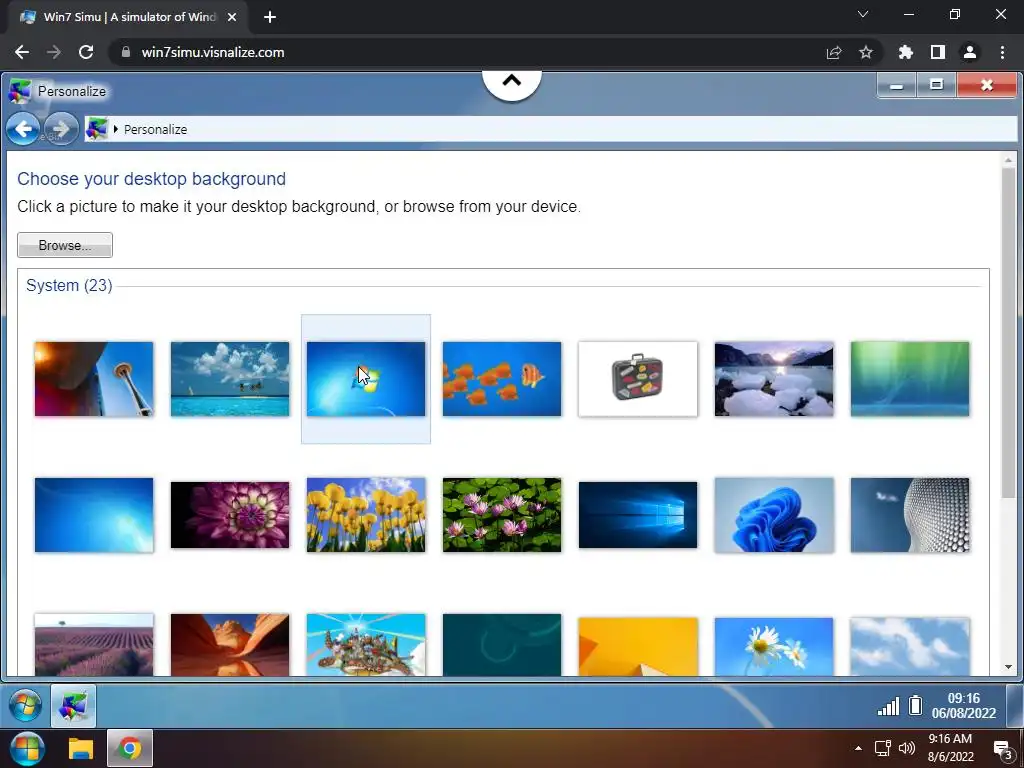This screenshot has width=1024, height=768.
Task: Select the green aurora wallpaper thumbnail
Action: (x=910, y=379)
